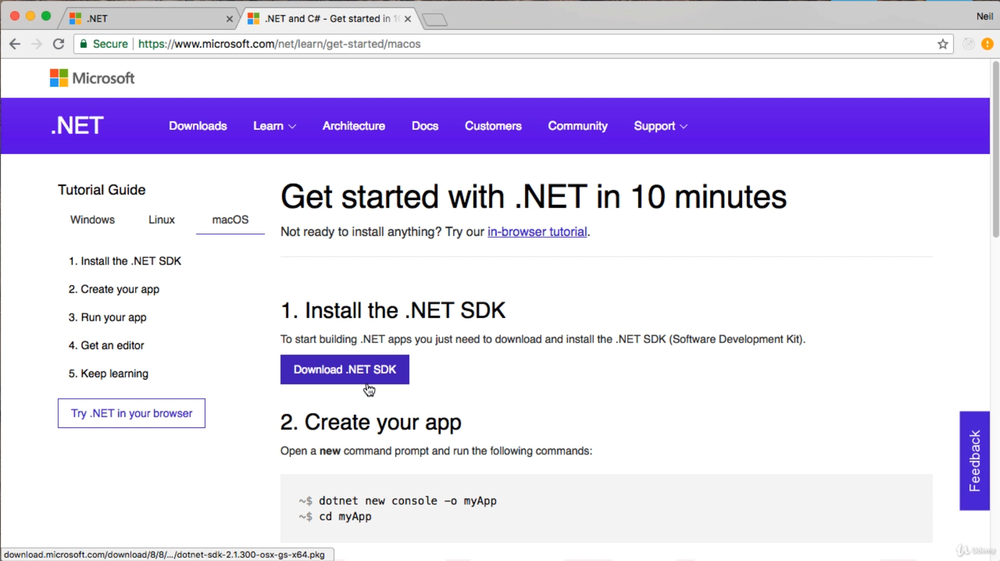Viewport: 1000px width, 561px height.
Task: Open Downloads in the navigation bar
Action: click(198, 126)
